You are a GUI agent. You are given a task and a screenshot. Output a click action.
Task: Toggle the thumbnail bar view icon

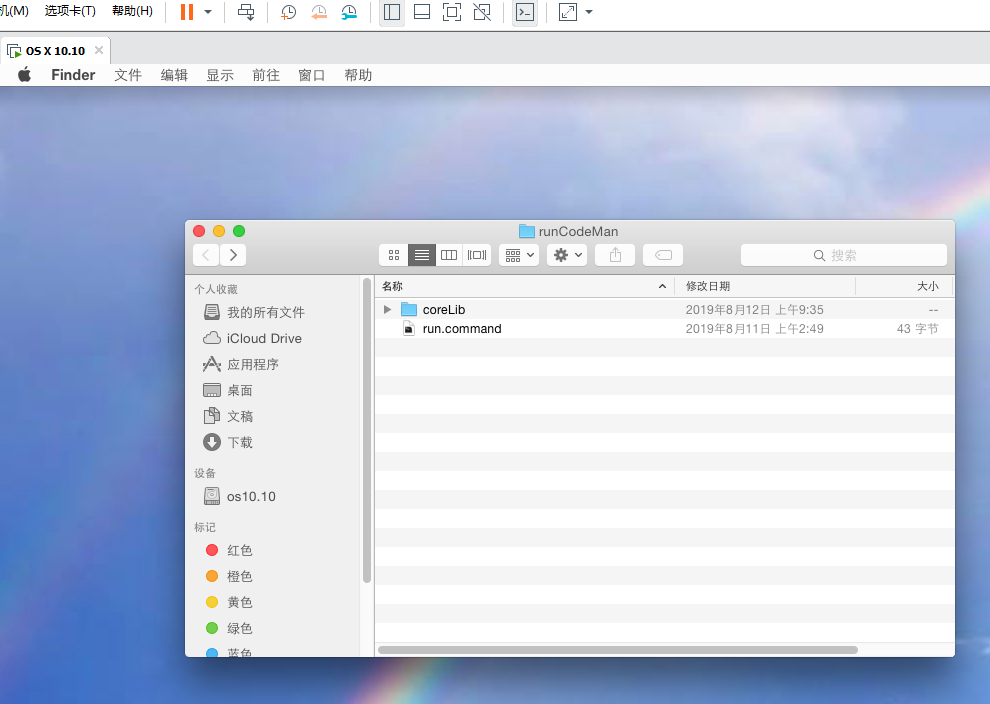(x=422, y=12)
